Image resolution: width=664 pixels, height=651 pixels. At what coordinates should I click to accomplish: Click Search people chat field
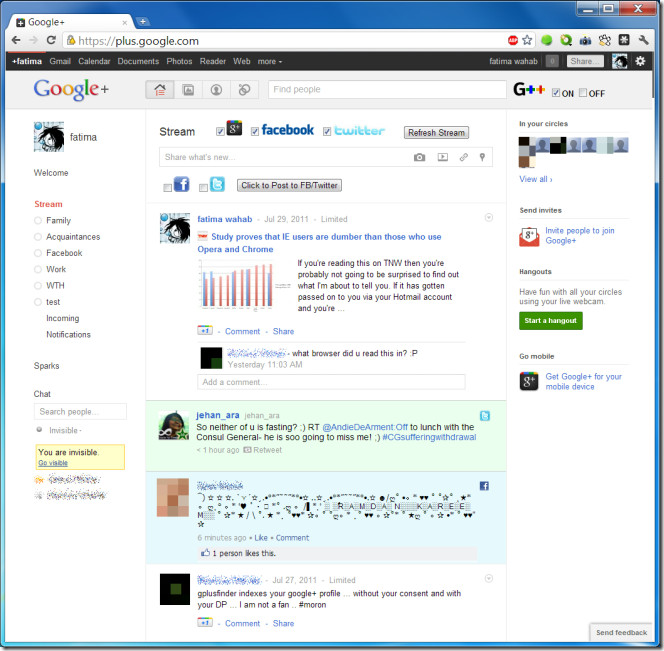click(80, 412)
